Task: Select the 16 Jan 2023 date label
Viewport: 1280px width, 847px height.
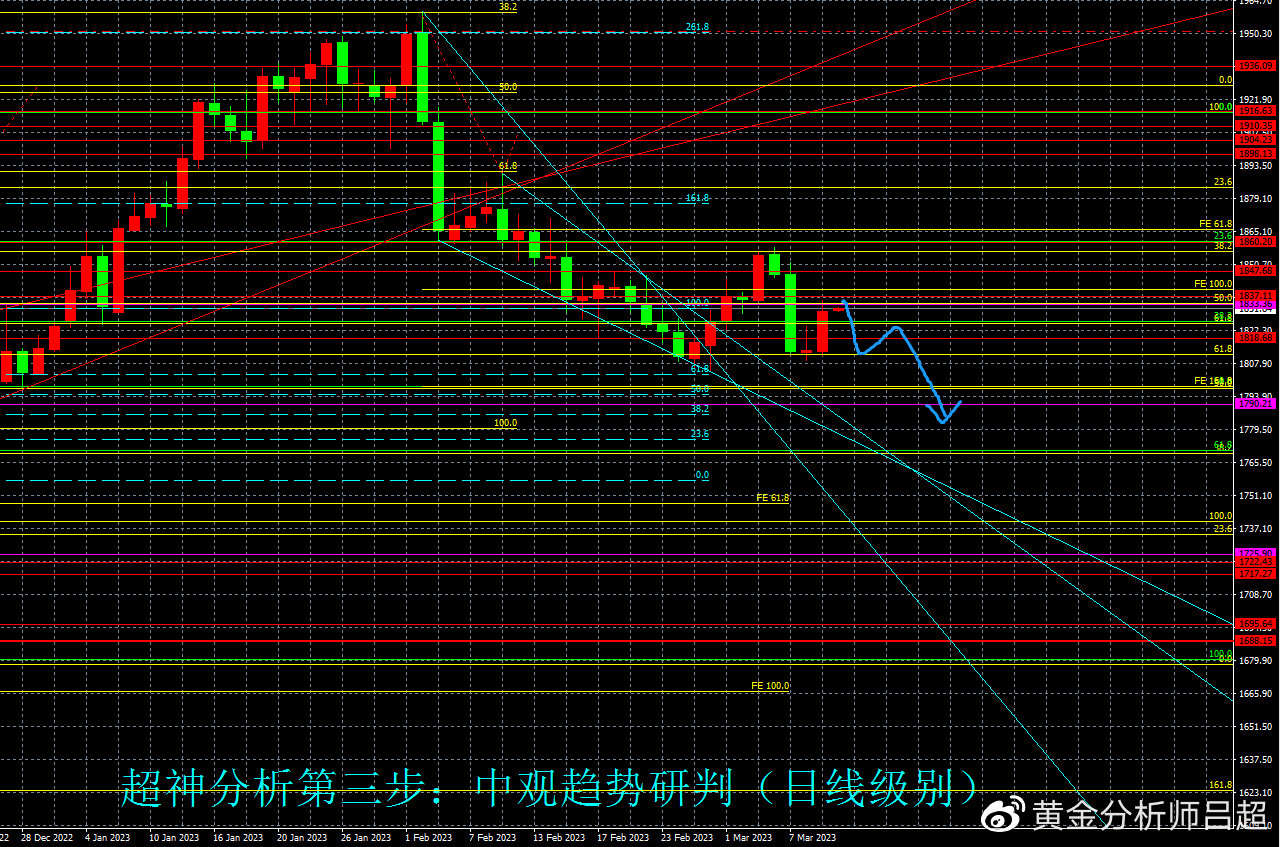Action: pyautogui.click(x=236, y=838)
